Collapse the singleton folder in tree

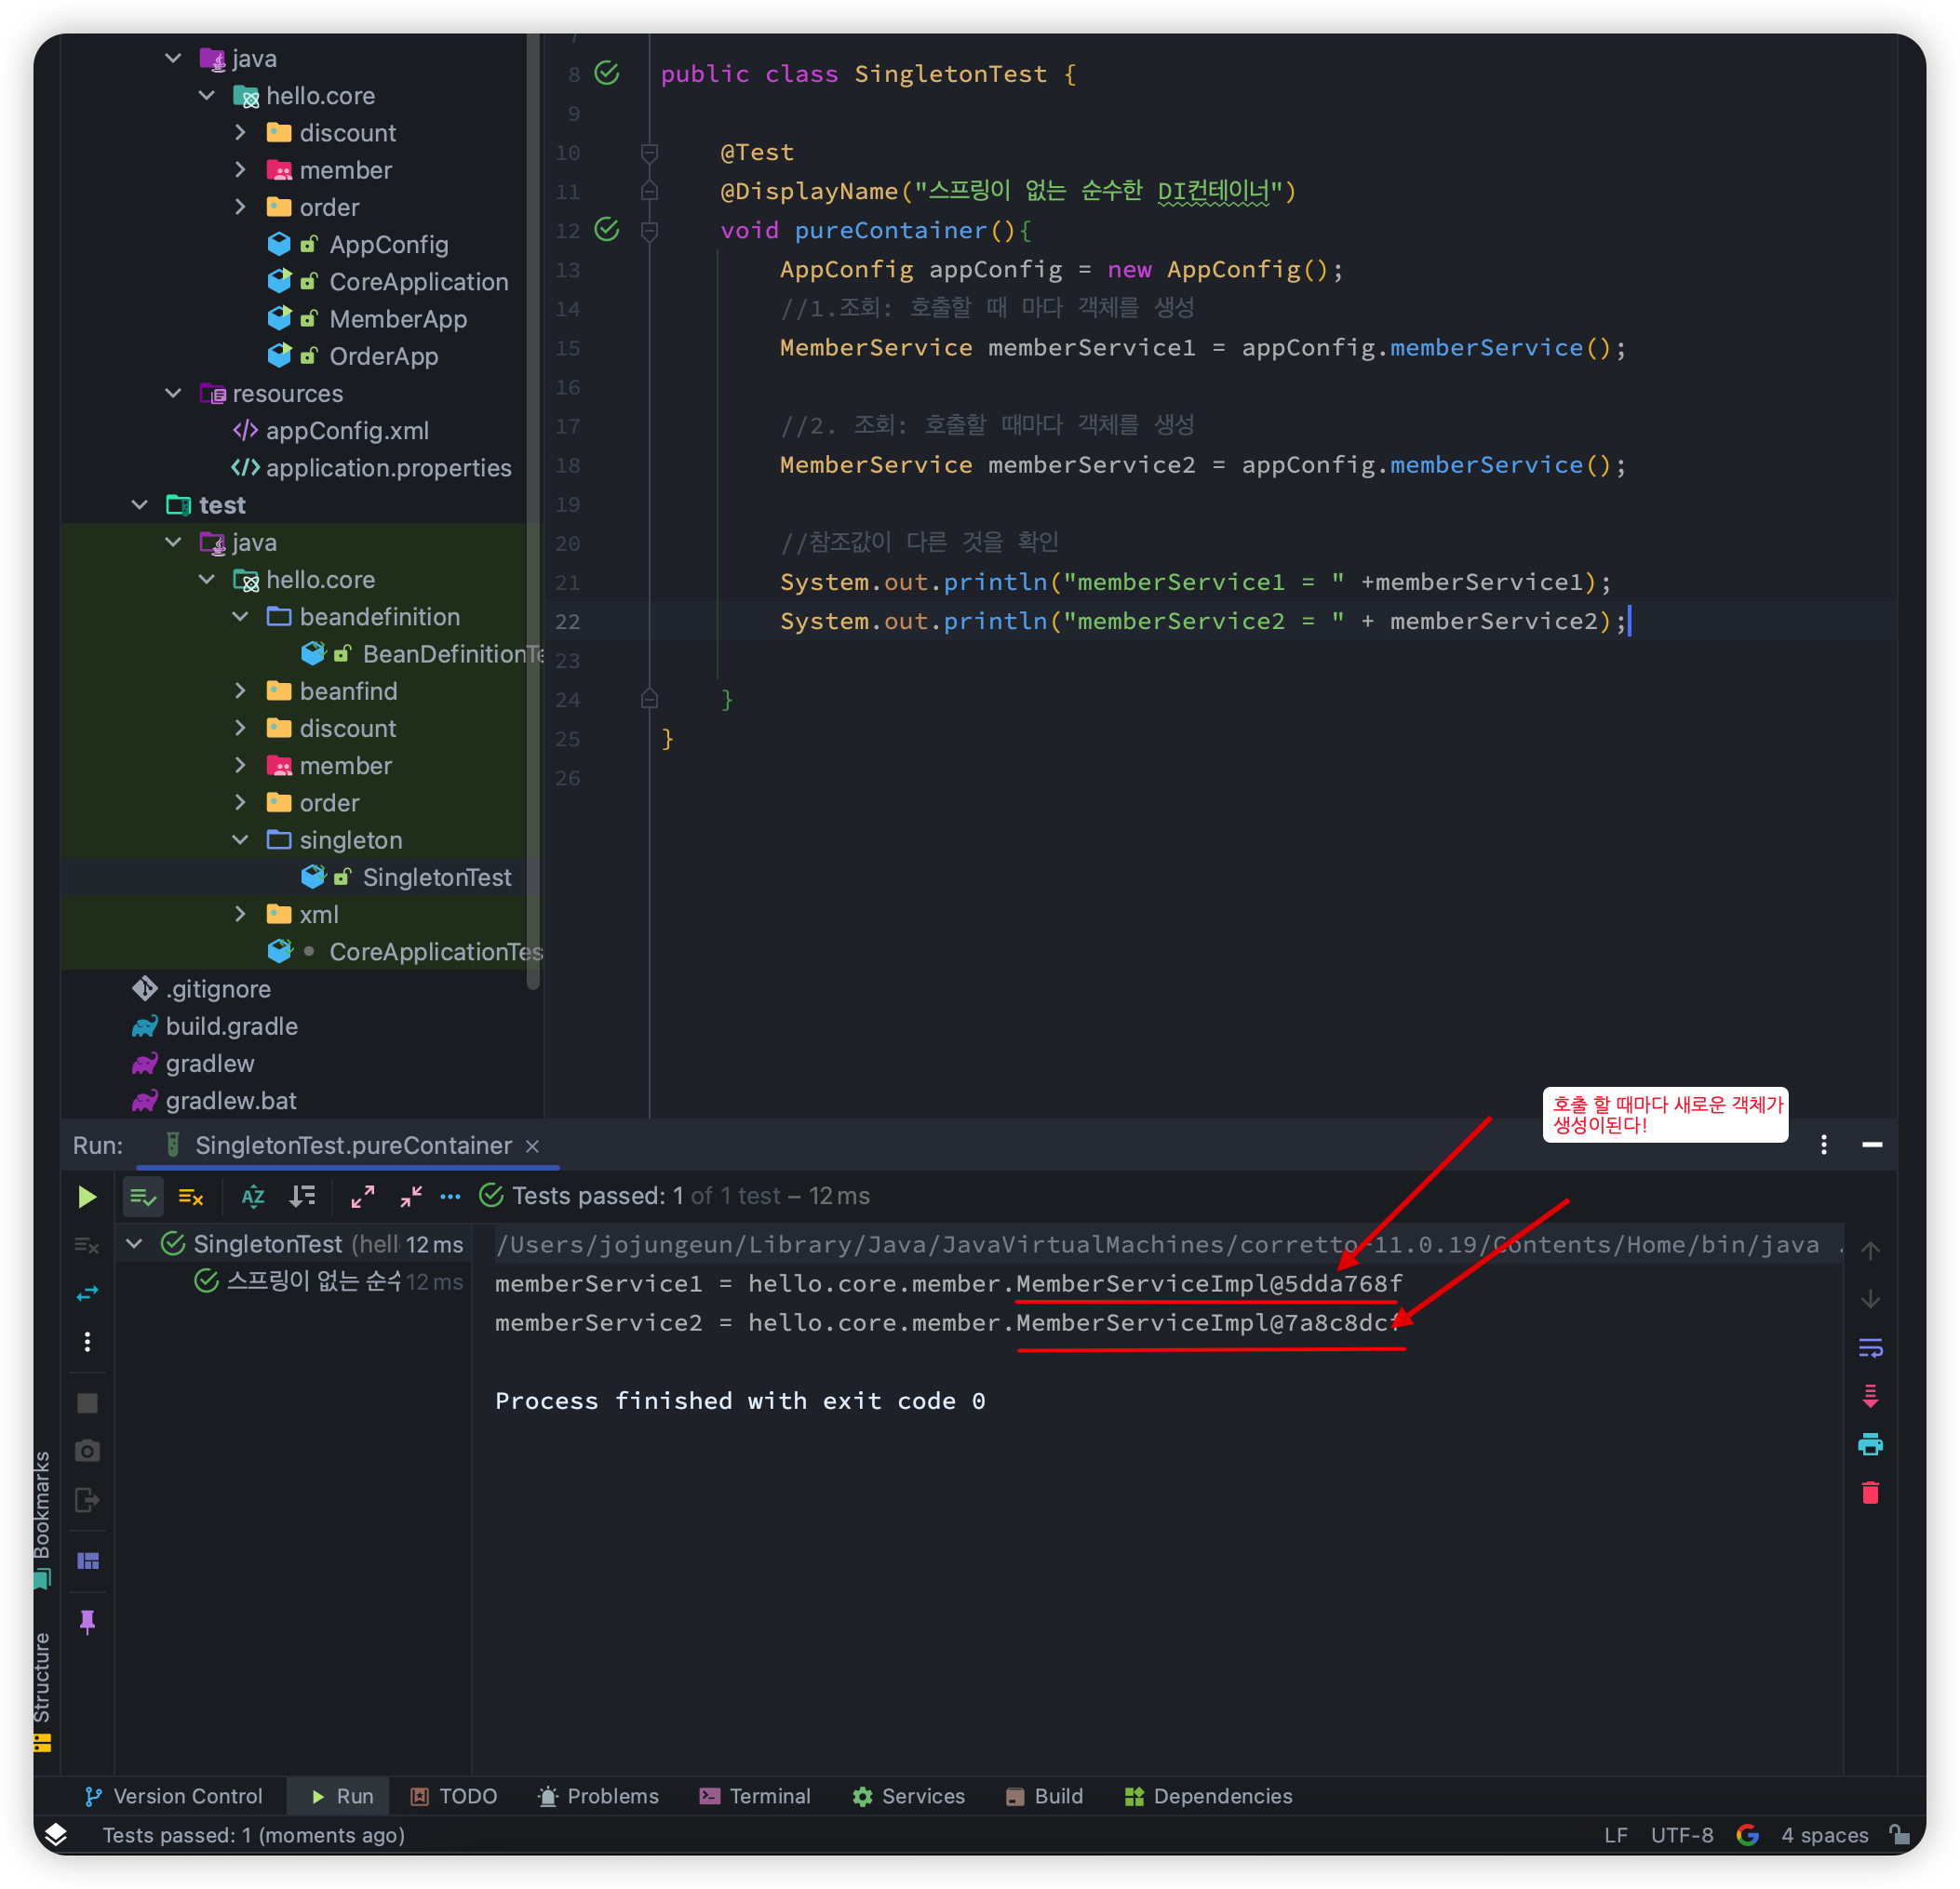point(240,840)
